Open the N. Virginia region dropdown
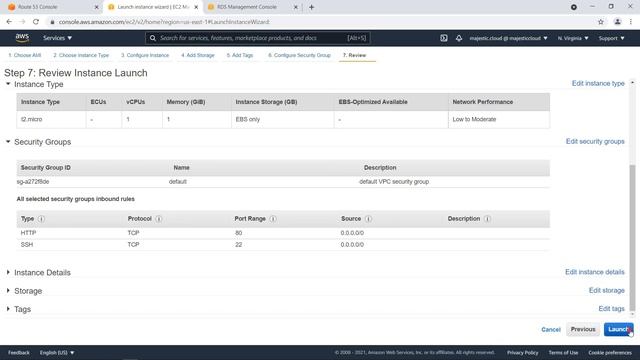Screen dimensions: 640x360 573,38
